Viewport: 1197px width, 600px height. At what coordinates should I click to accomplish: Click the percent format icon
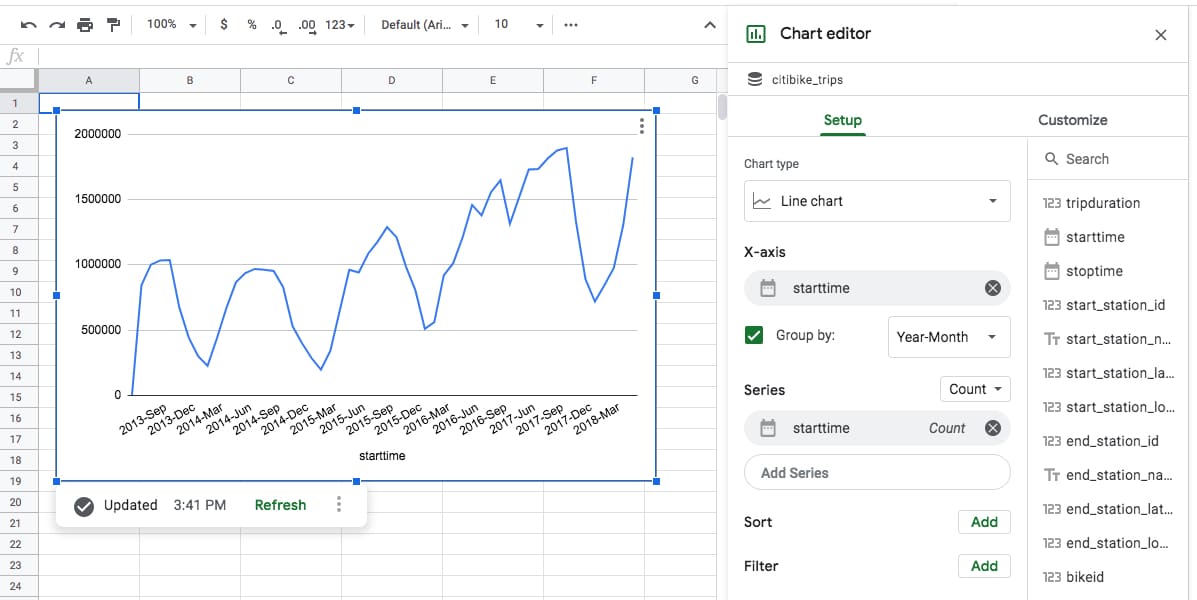point(252,24)
